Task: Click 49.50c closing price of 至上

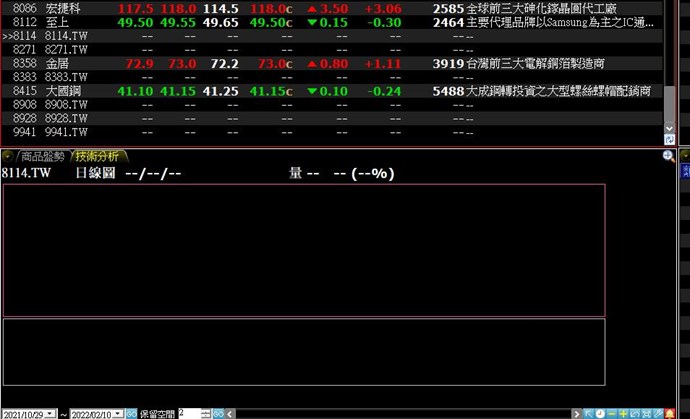Action: point(271,22)
